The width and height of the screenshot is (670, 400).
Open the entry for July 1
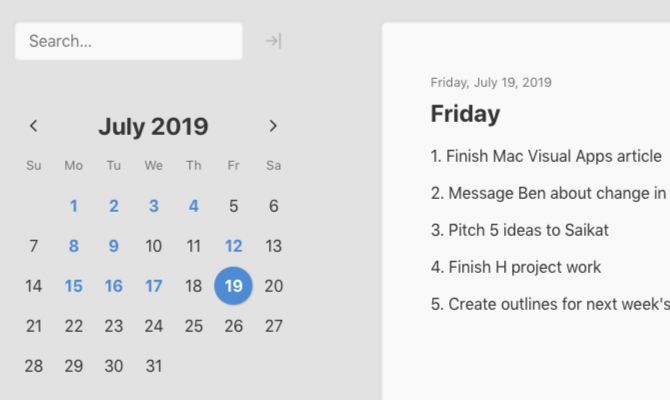point(74,206)
